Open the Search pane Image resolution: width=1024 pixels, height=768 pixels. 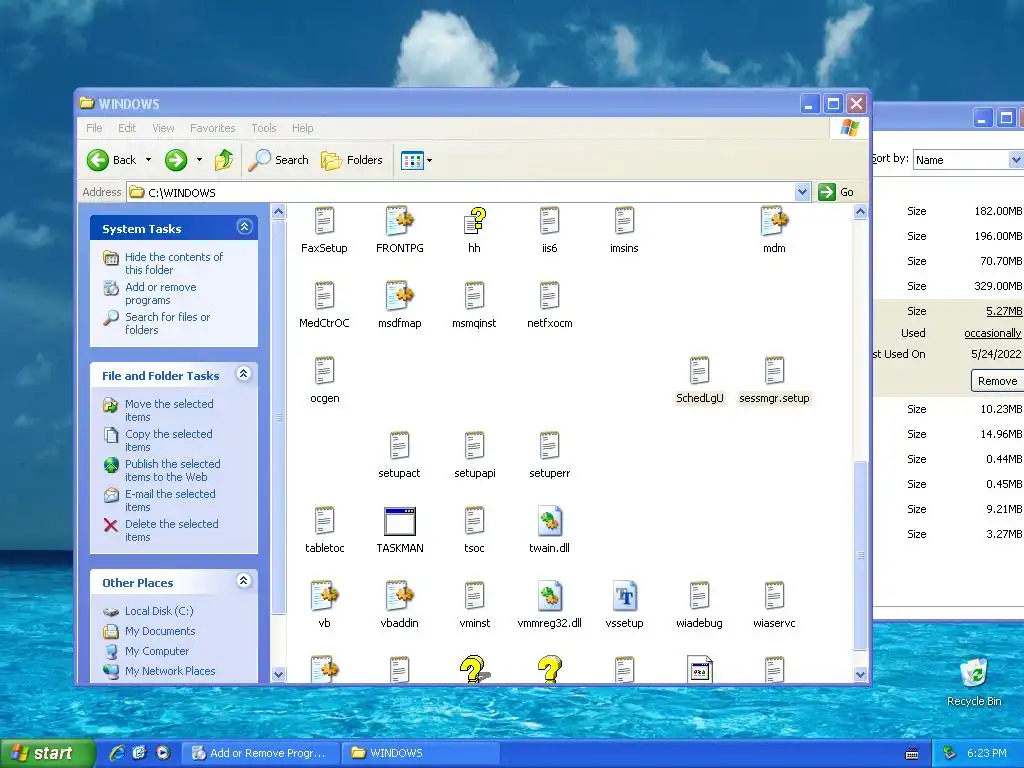(278, 160)
